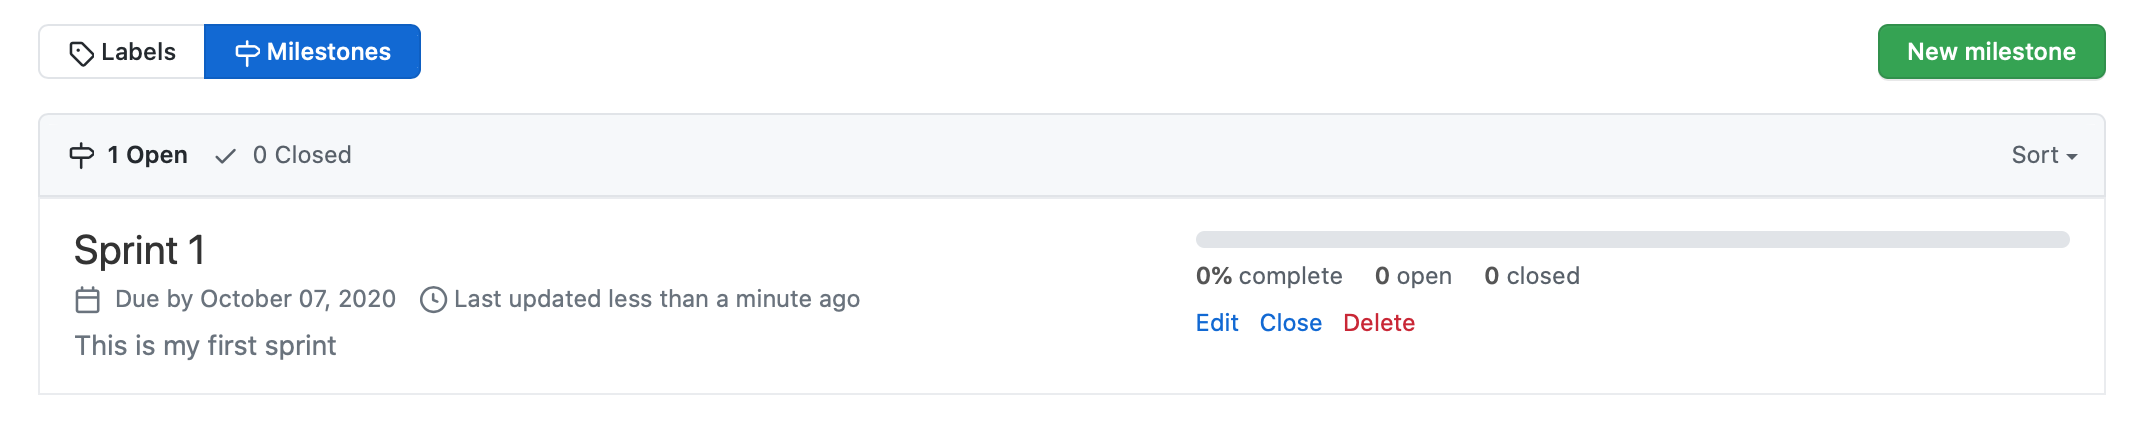Click the 0 closed issues count
Image resolution: width=2150 pixels, height=430 pixels.
point(1532,276)
